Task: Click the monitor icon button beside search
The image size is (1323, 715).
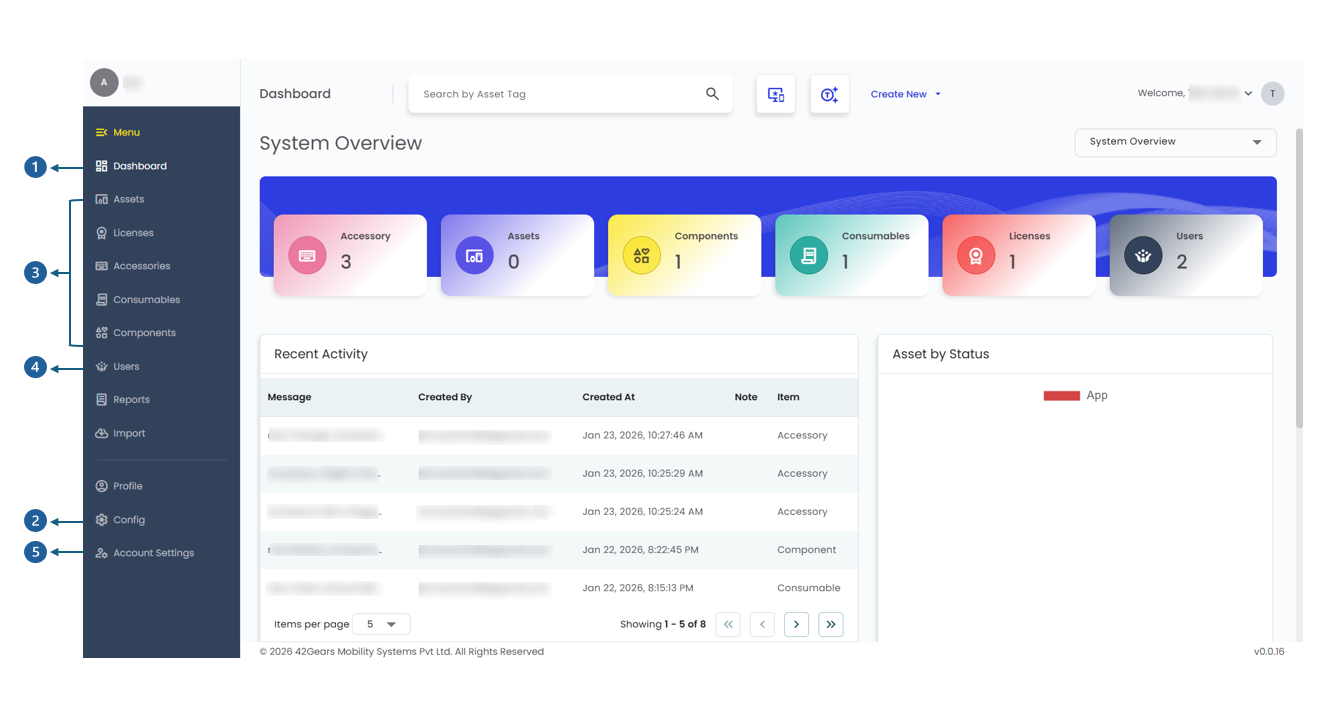Action: click(775, 94)
